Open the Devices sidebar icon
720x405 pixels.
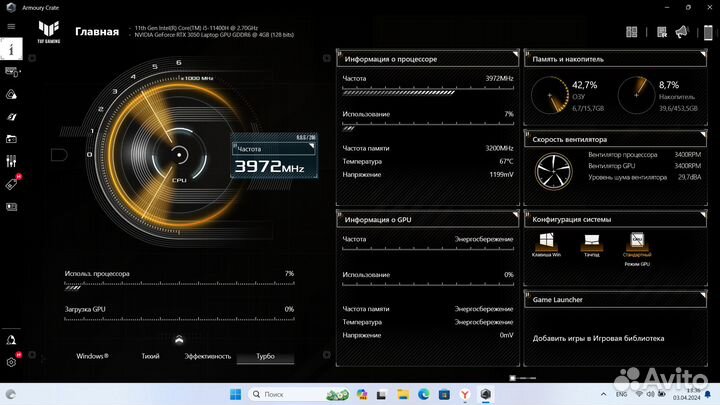11,72
